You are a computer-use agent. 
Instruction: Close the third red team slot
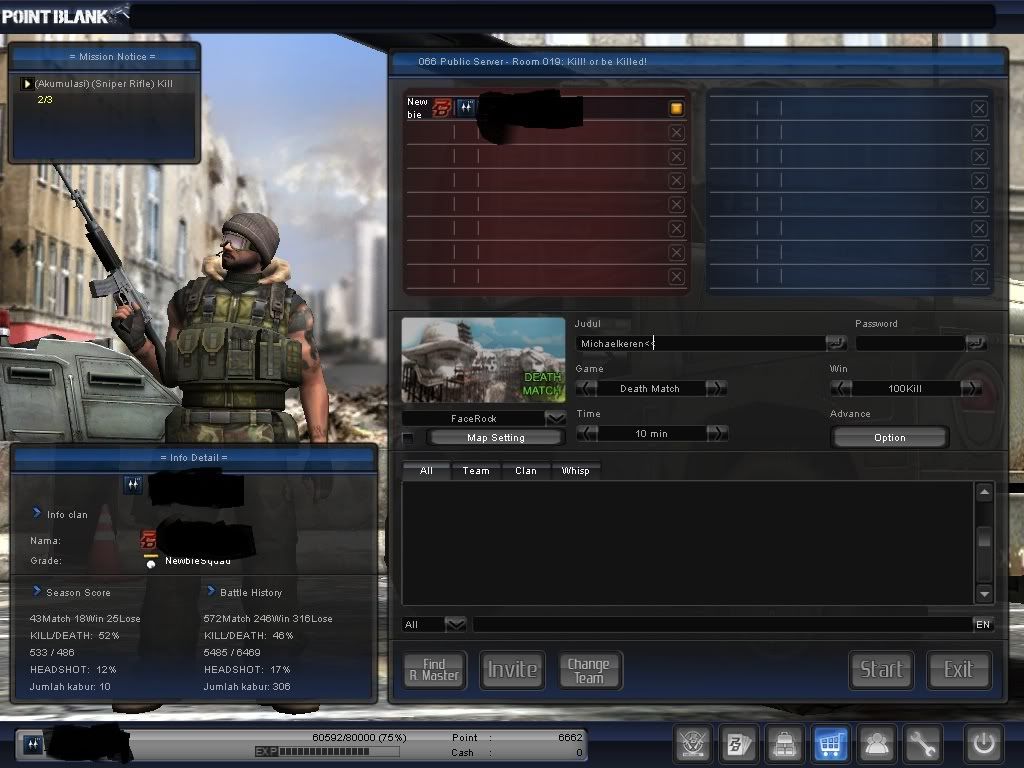tap(677, 157)
